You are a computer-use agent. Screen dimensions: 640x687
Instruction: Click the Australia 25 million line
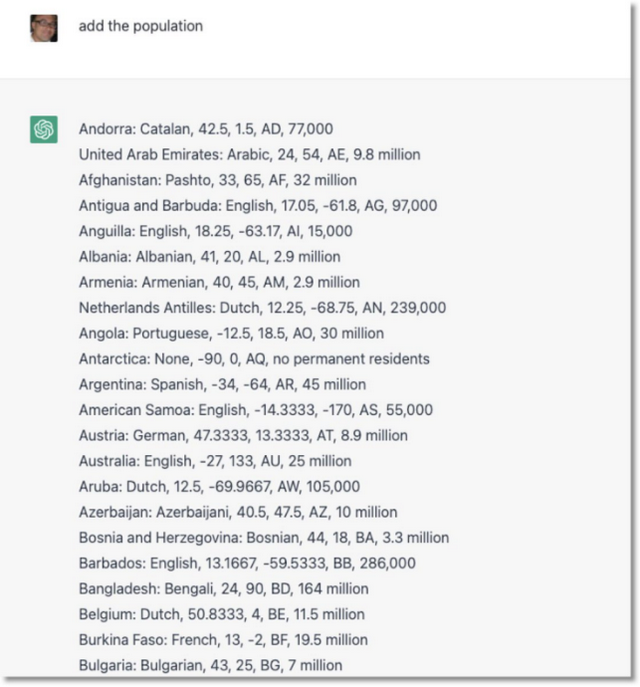215,461
